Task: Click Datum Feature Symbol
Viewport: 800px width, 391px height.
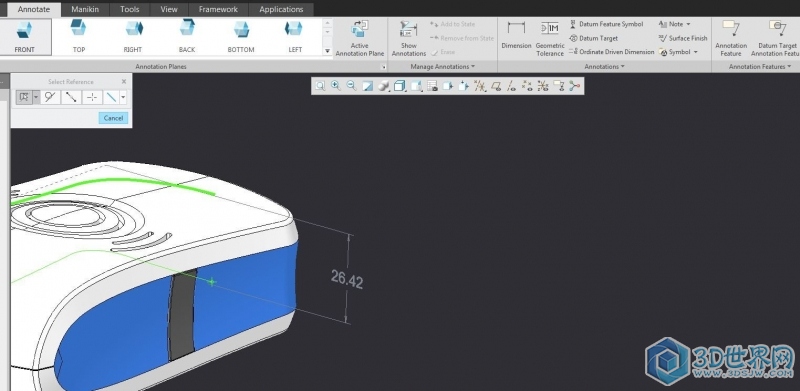Action: pos(606,24)
